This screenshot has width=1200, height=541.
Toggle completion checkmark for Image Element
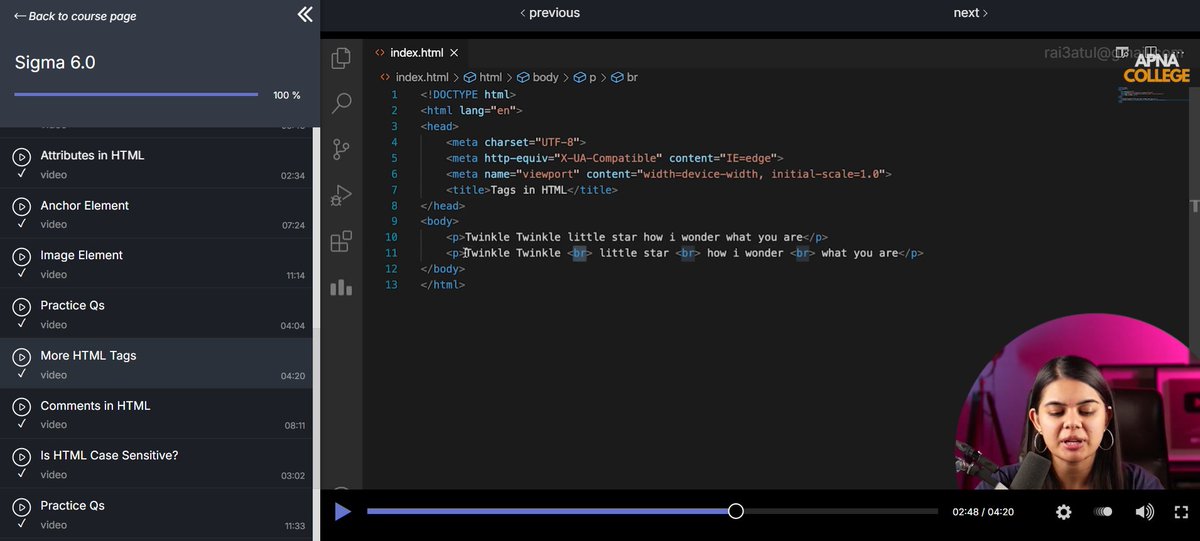pyautogui.click(x=21, y=274)
